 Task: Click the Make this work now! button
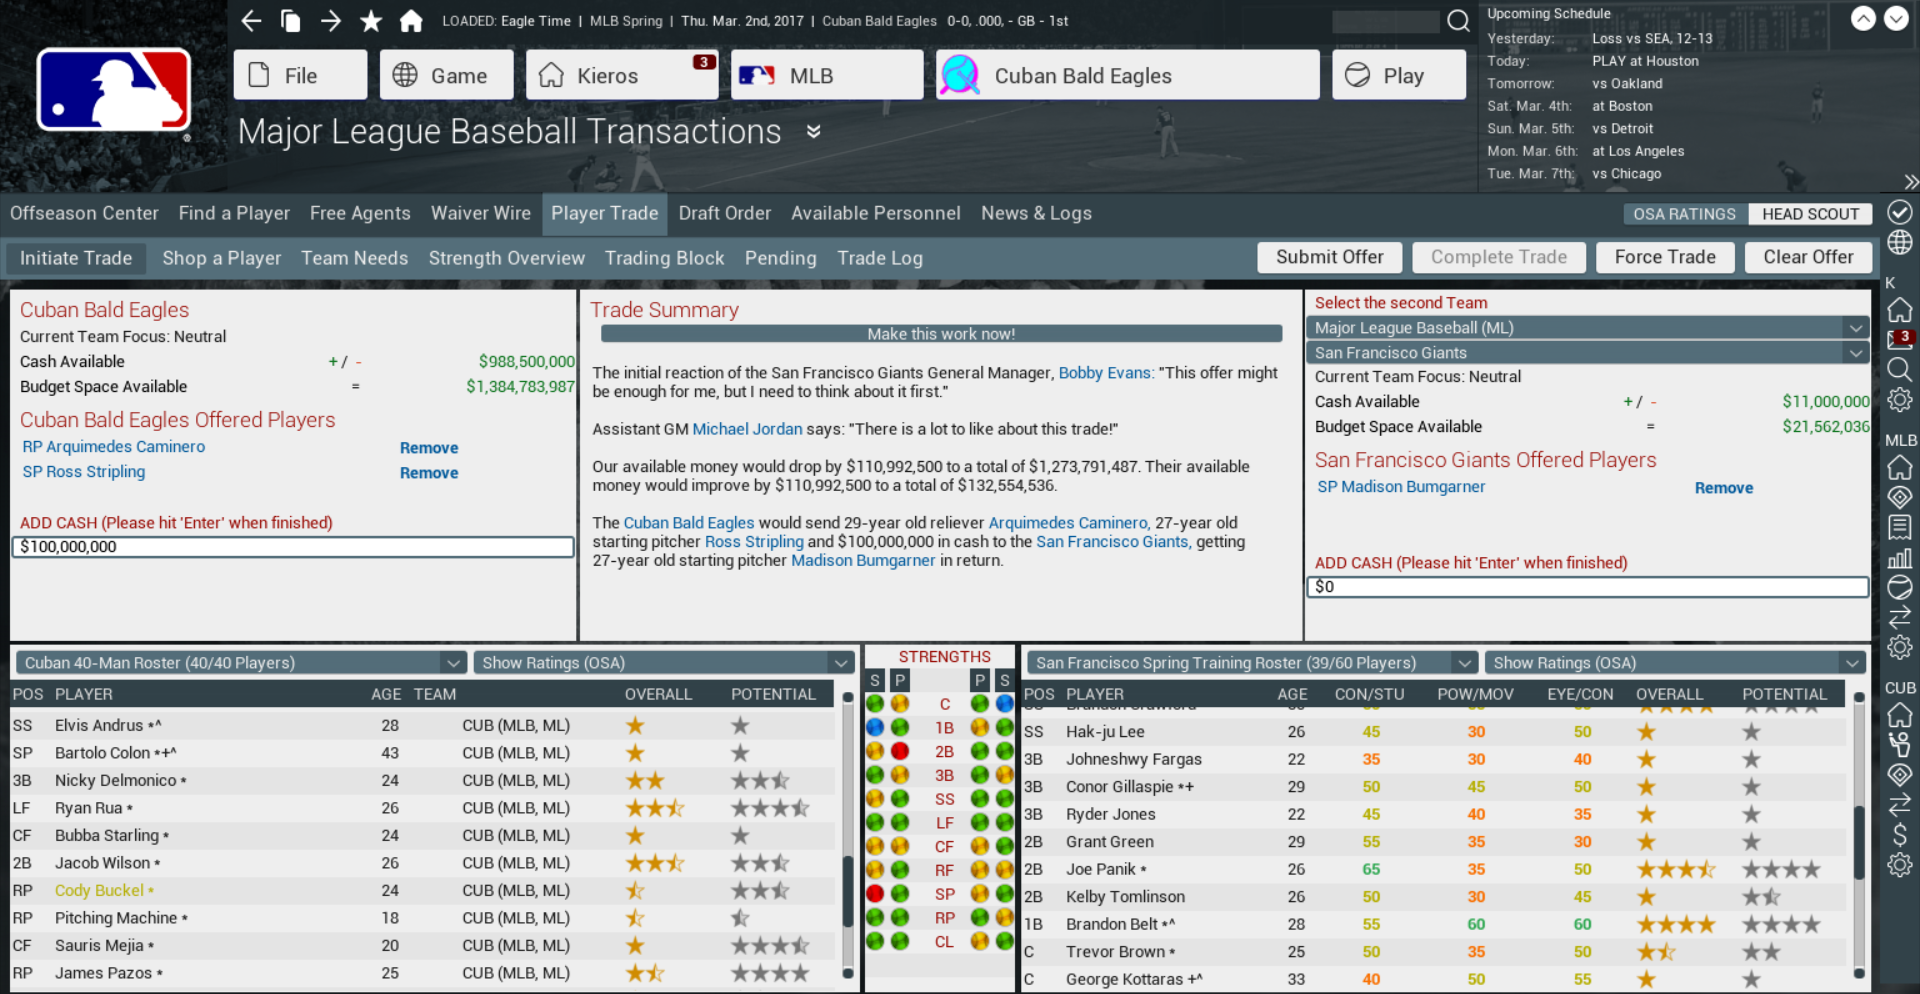pos(941,334)
